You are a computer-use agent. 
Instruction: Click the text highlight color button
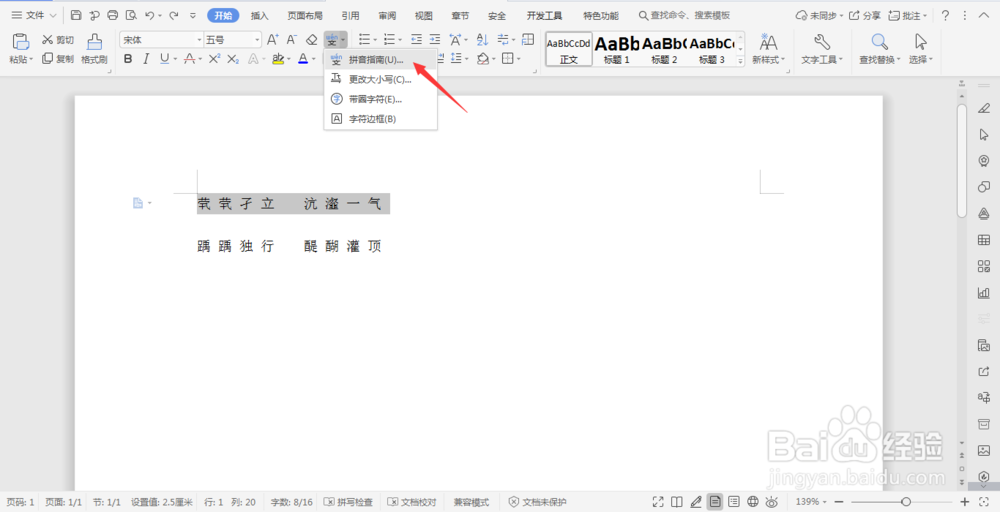pos(277,59)
